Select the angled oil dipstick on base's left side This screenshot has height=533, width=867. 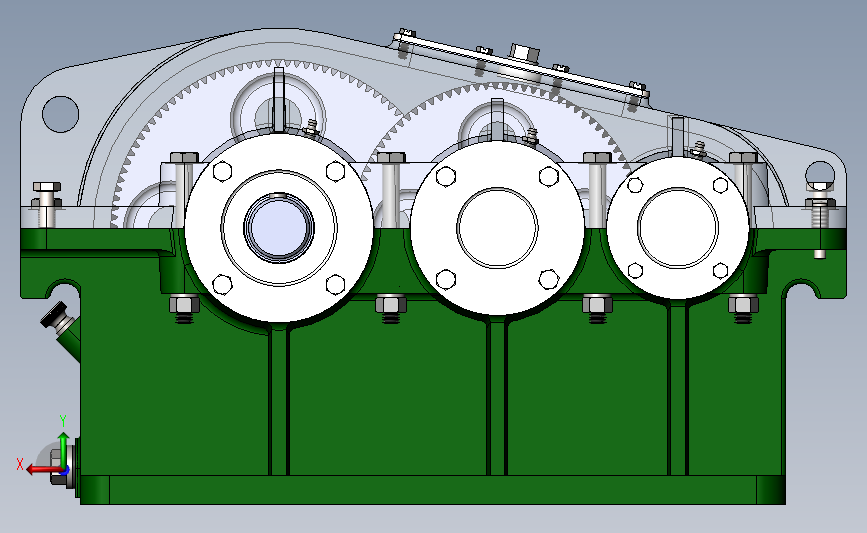point(61,330)
